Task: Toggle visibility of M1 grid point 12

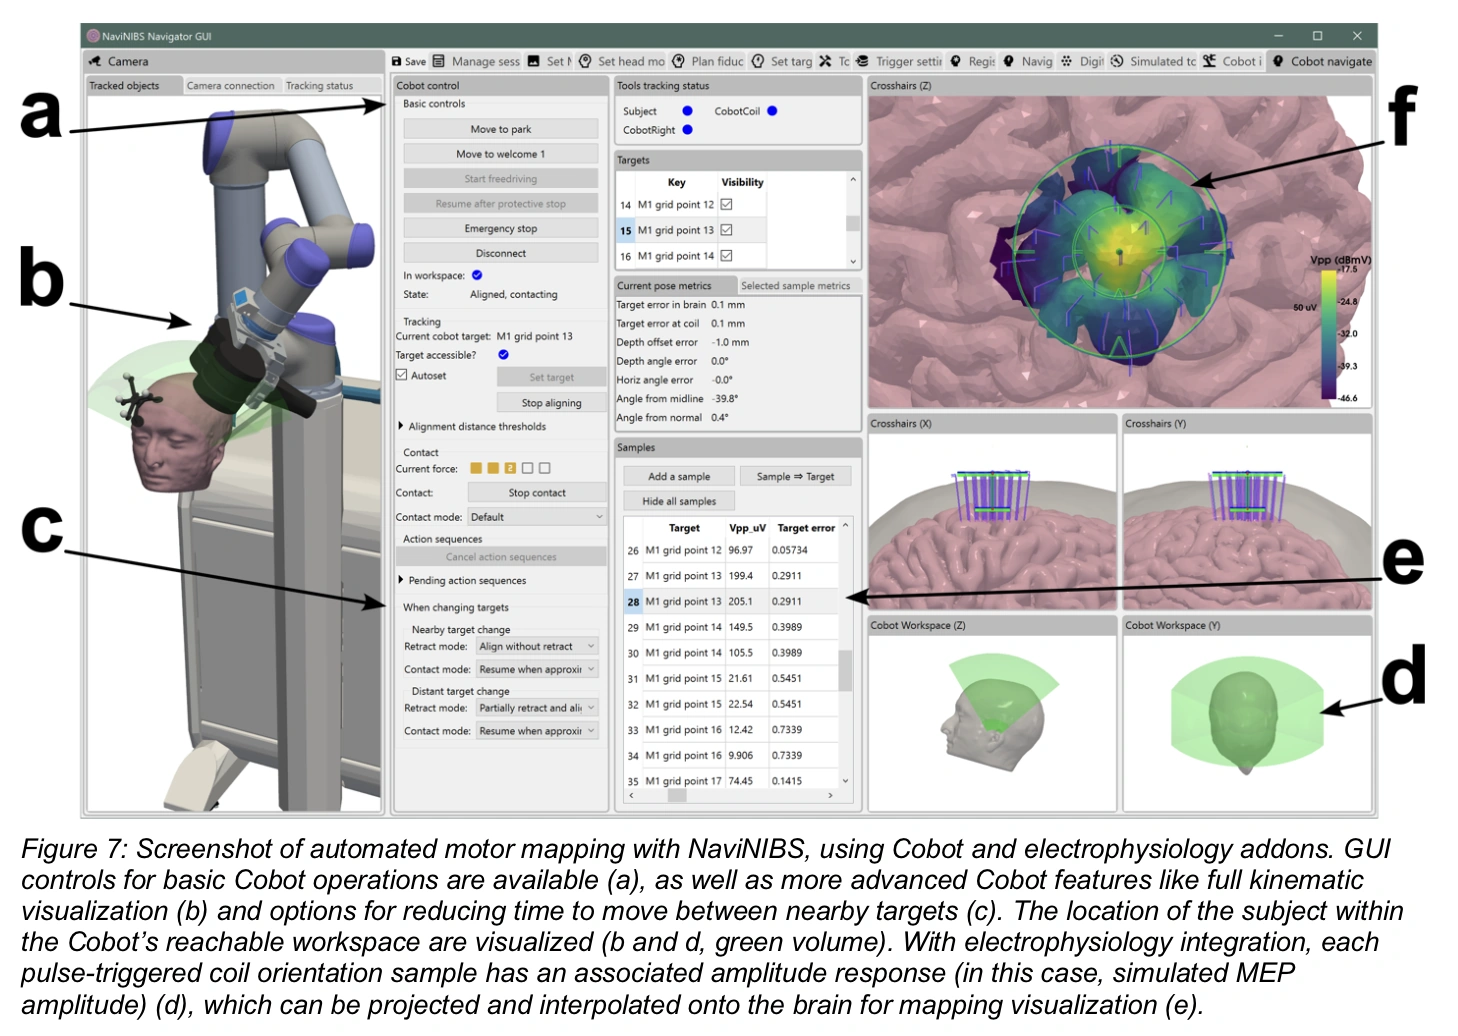Action: tap(727, 204)
